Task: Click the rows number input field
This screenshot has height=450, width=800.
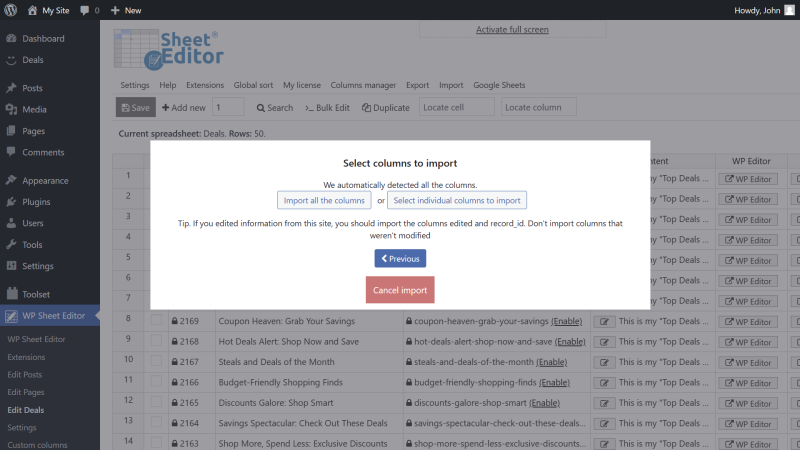Action: 228,108
